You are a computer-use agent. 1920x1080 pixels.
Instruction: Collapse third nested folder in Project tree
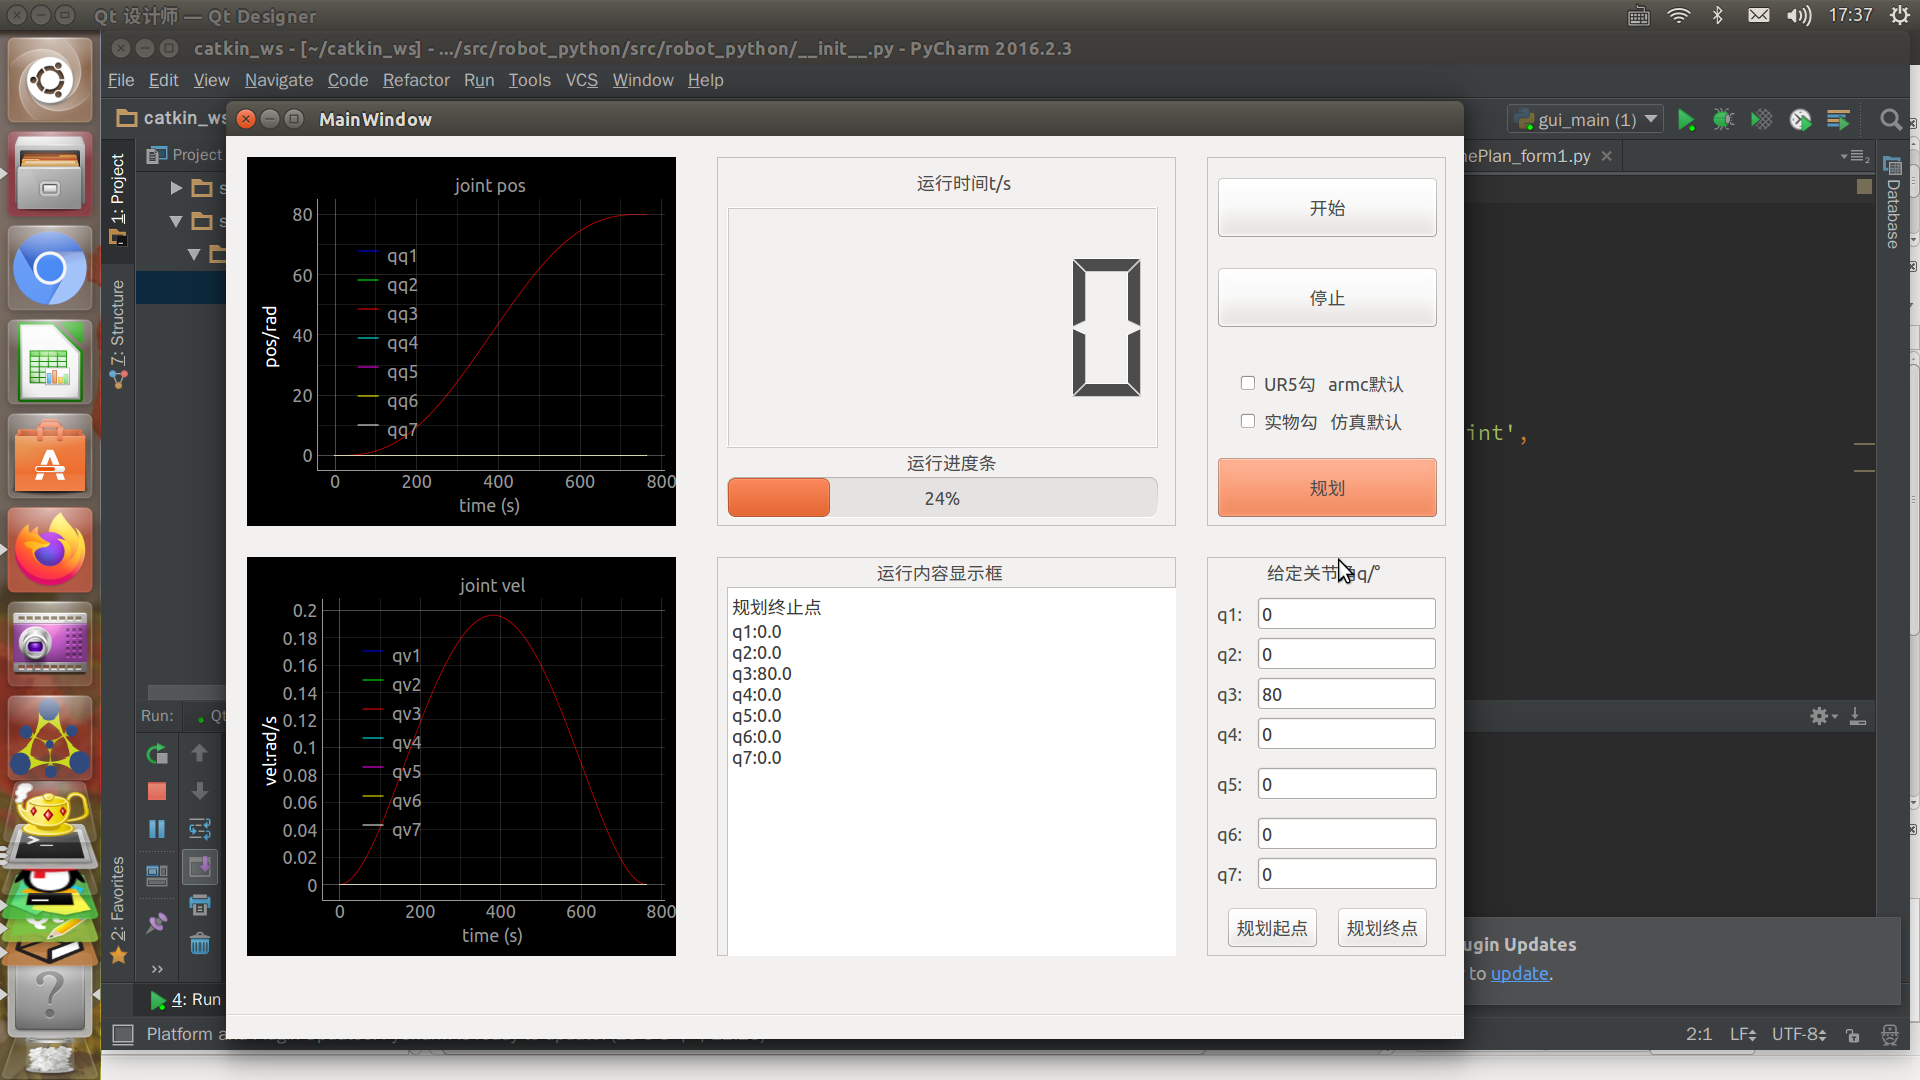coord(194,254)
